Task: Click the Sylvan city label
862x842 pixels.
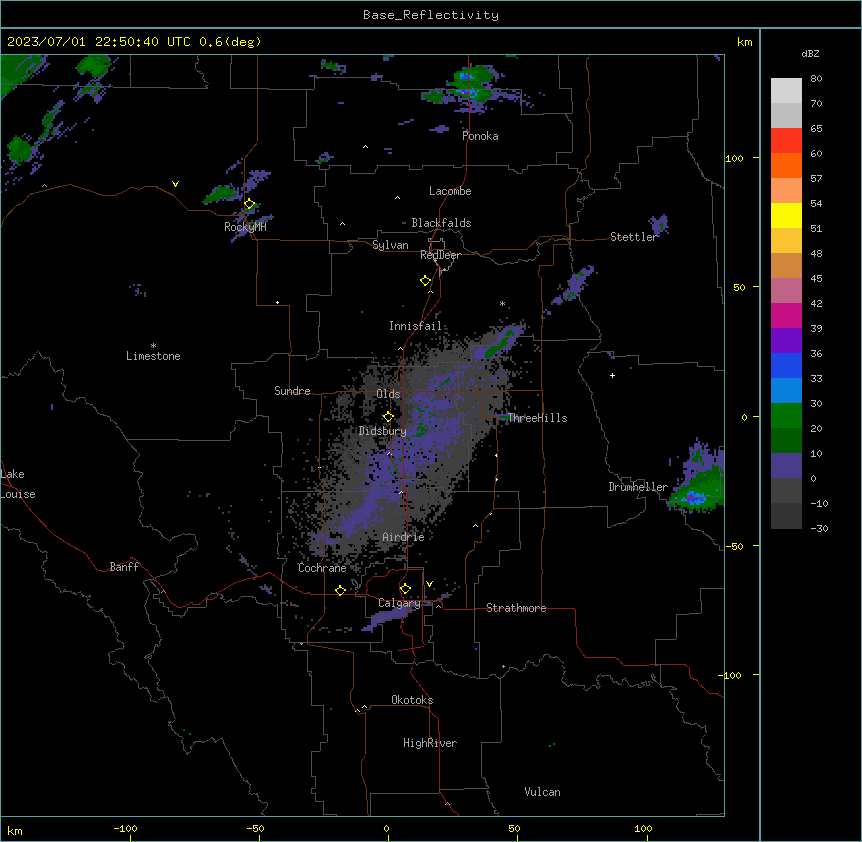Action: [x=390, y=245]
